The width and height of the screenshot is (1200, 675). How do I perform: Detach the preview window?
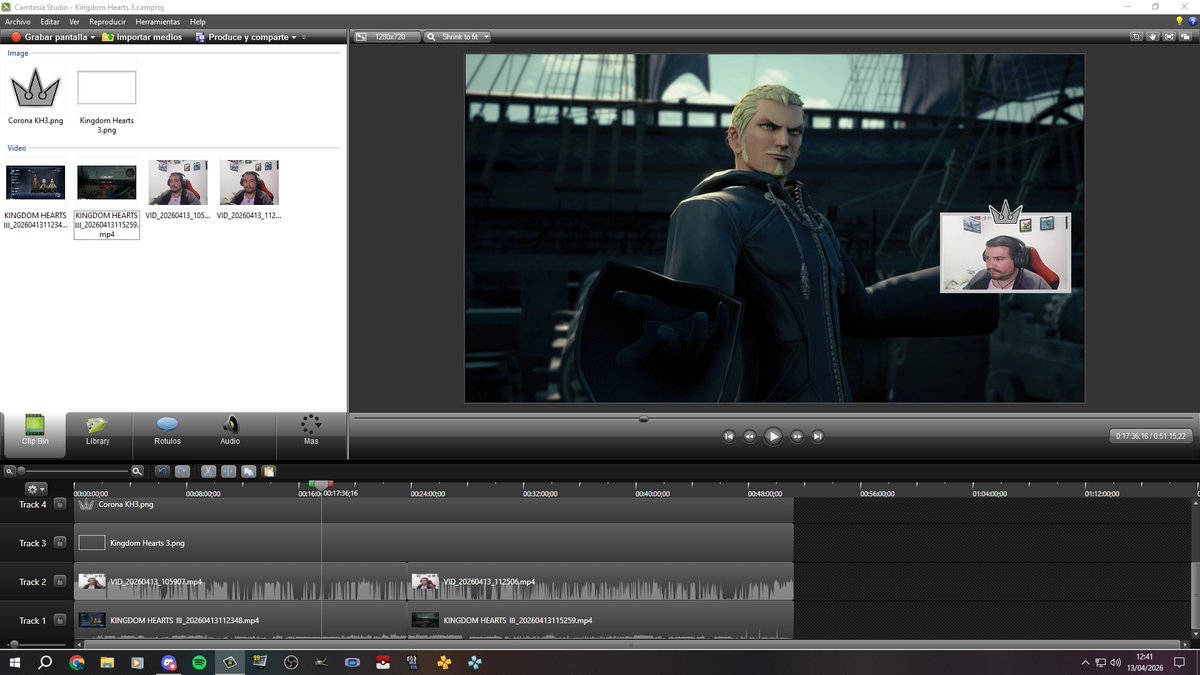[x=1186, y=37]
